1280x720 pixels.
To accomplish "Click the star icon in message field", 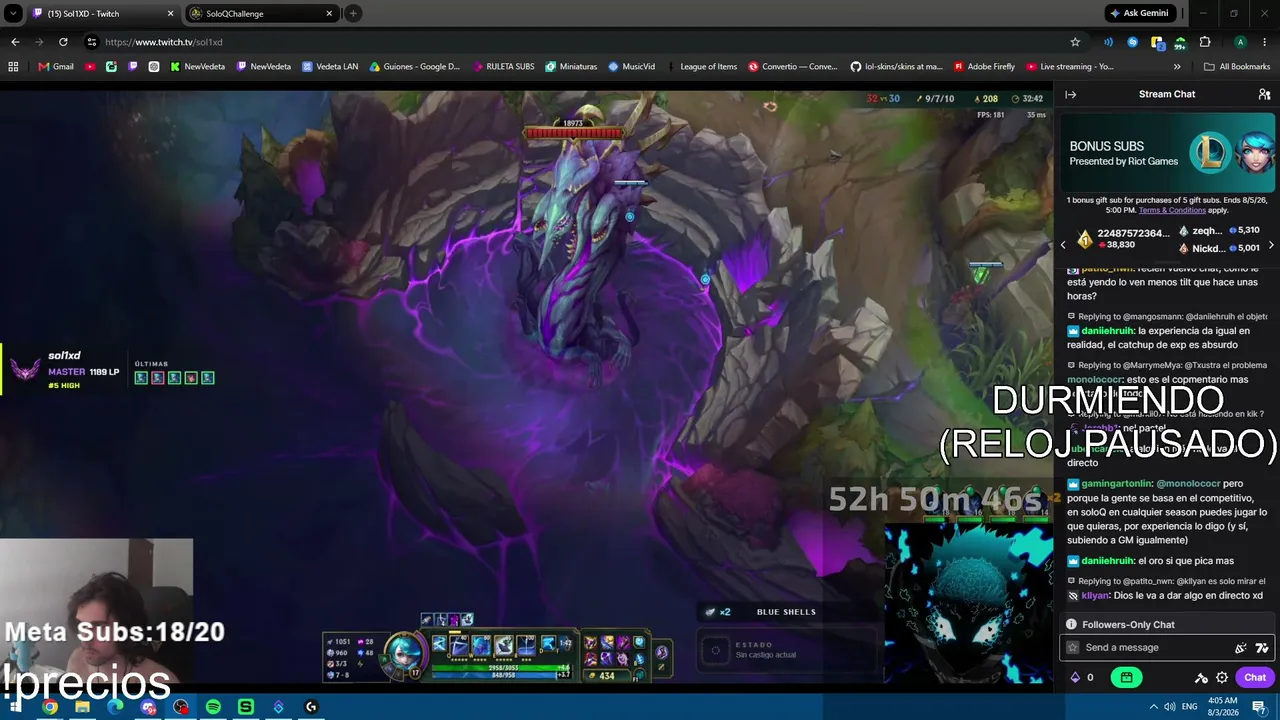I will (x=1073, y=648).
